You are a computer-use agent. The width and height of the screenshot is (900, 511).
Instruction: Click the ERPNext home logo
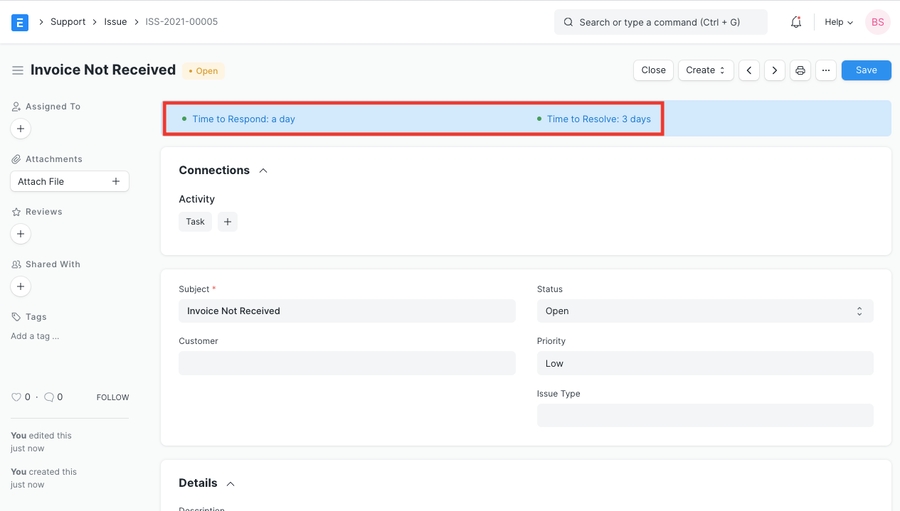20,22
